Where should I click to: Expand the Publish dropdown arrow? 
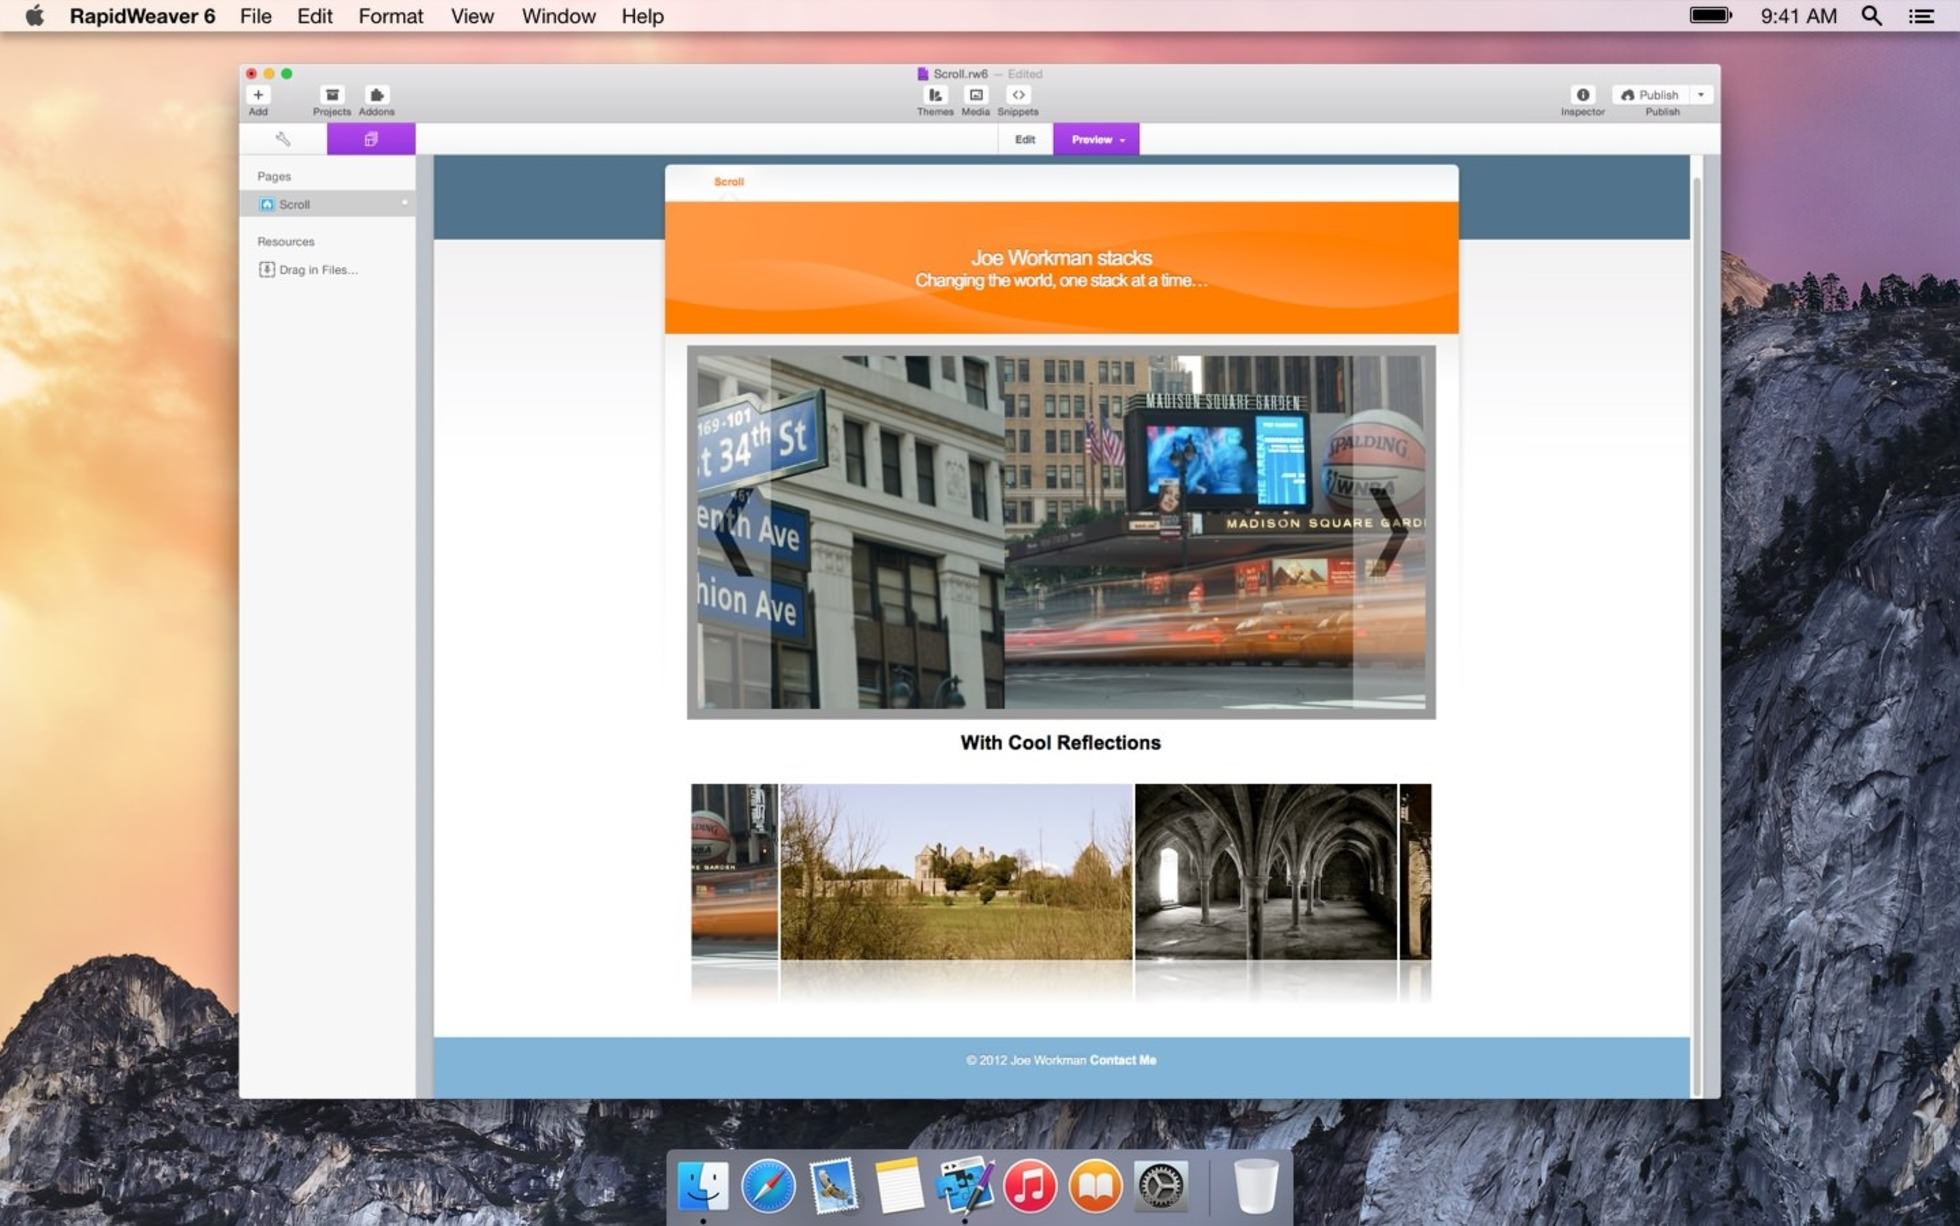(x=1701, y=95)
